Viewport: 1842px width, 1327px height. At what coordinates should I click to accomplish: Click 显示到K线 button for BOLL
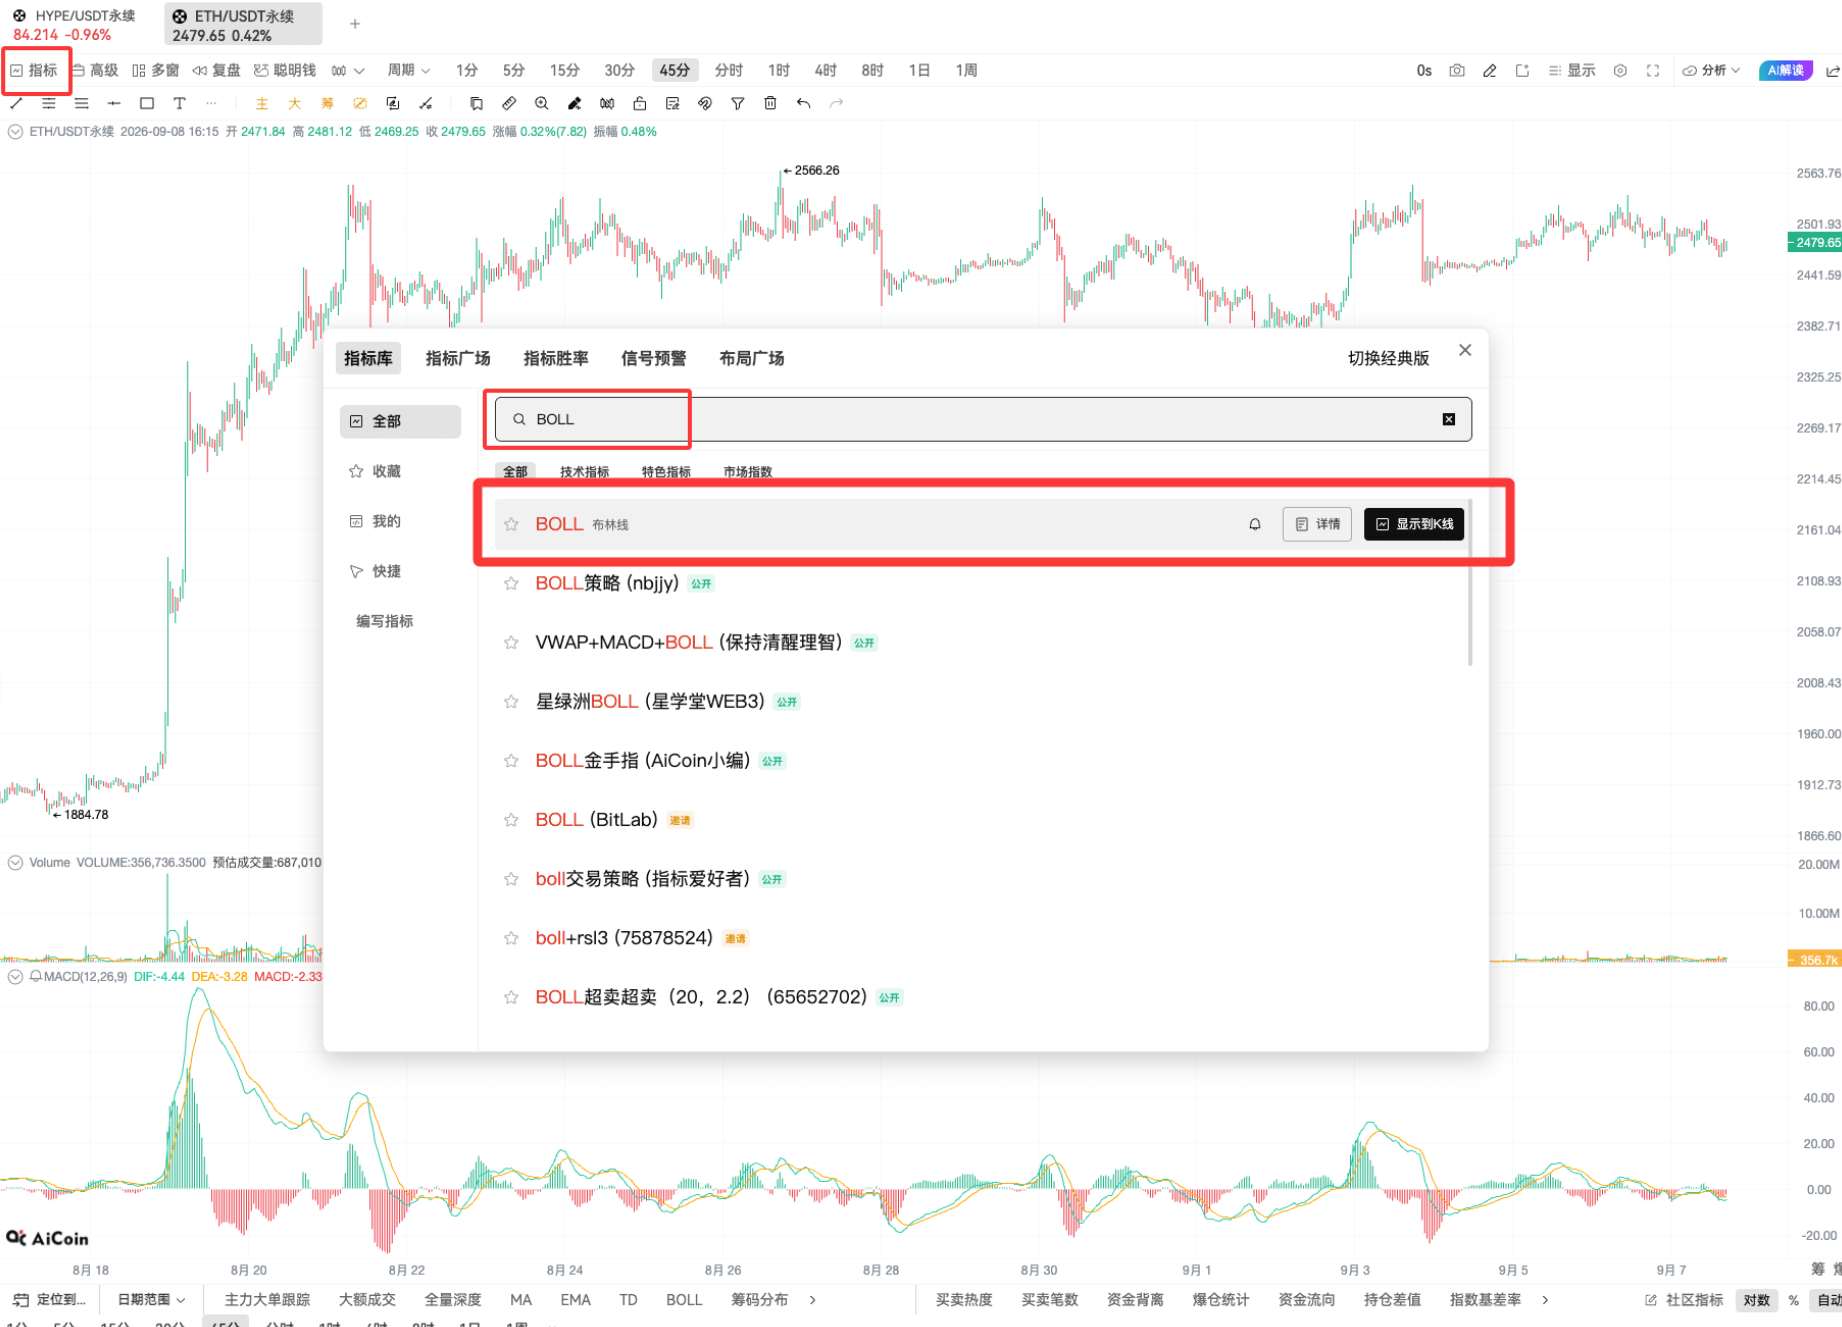pyautogui.click(x=1414, y=524)
